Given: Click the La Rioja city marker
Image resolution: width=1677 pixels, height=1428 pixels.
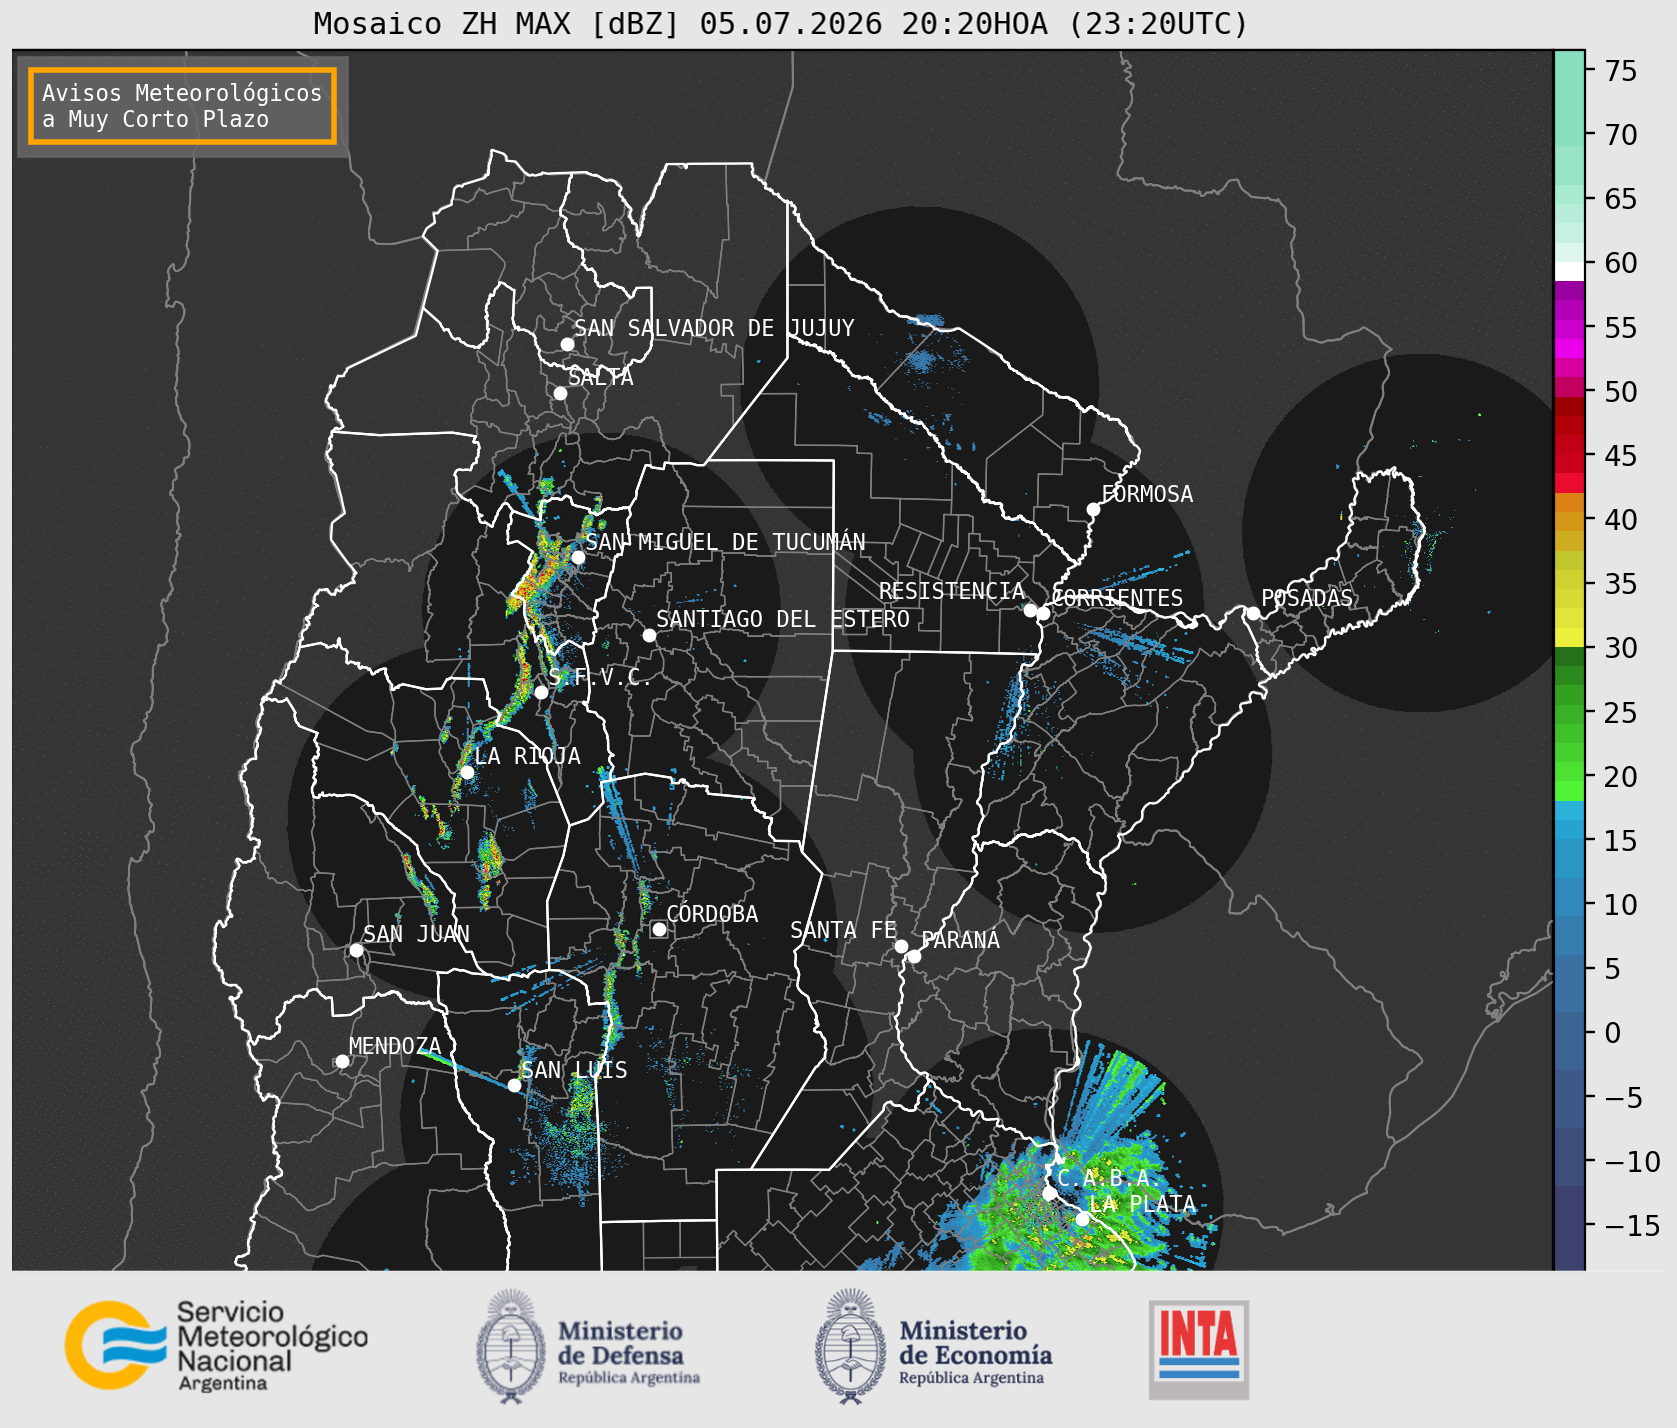Looking at the screenshot, I should click(x=467, y=772).
